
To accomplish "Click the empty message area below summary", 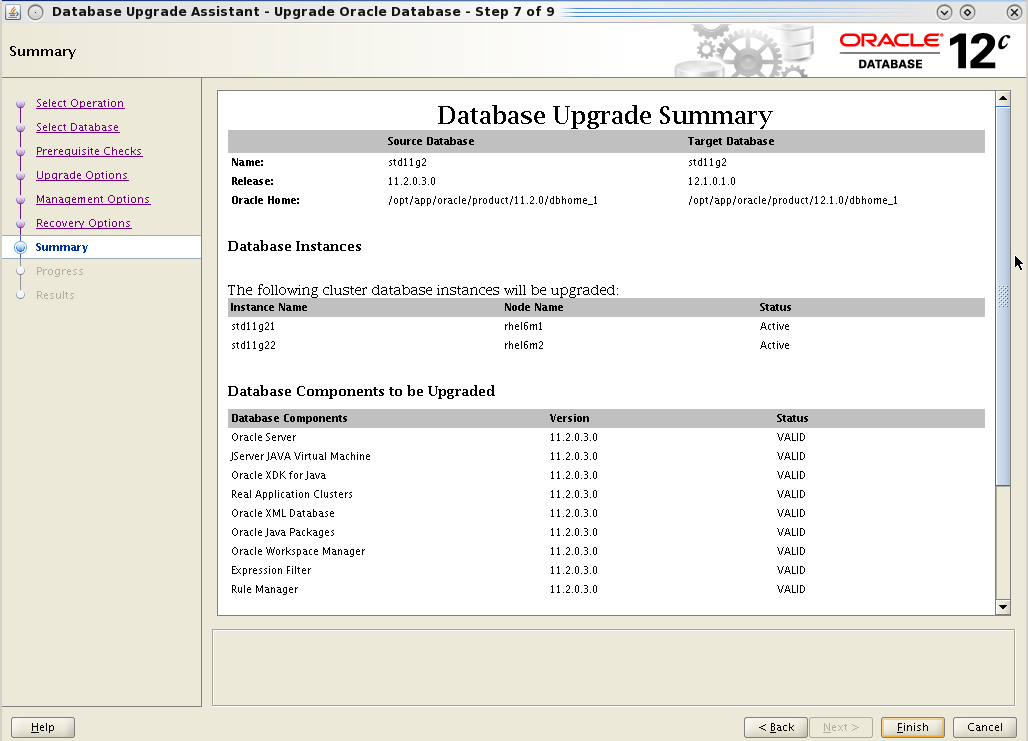I will 613,668.
